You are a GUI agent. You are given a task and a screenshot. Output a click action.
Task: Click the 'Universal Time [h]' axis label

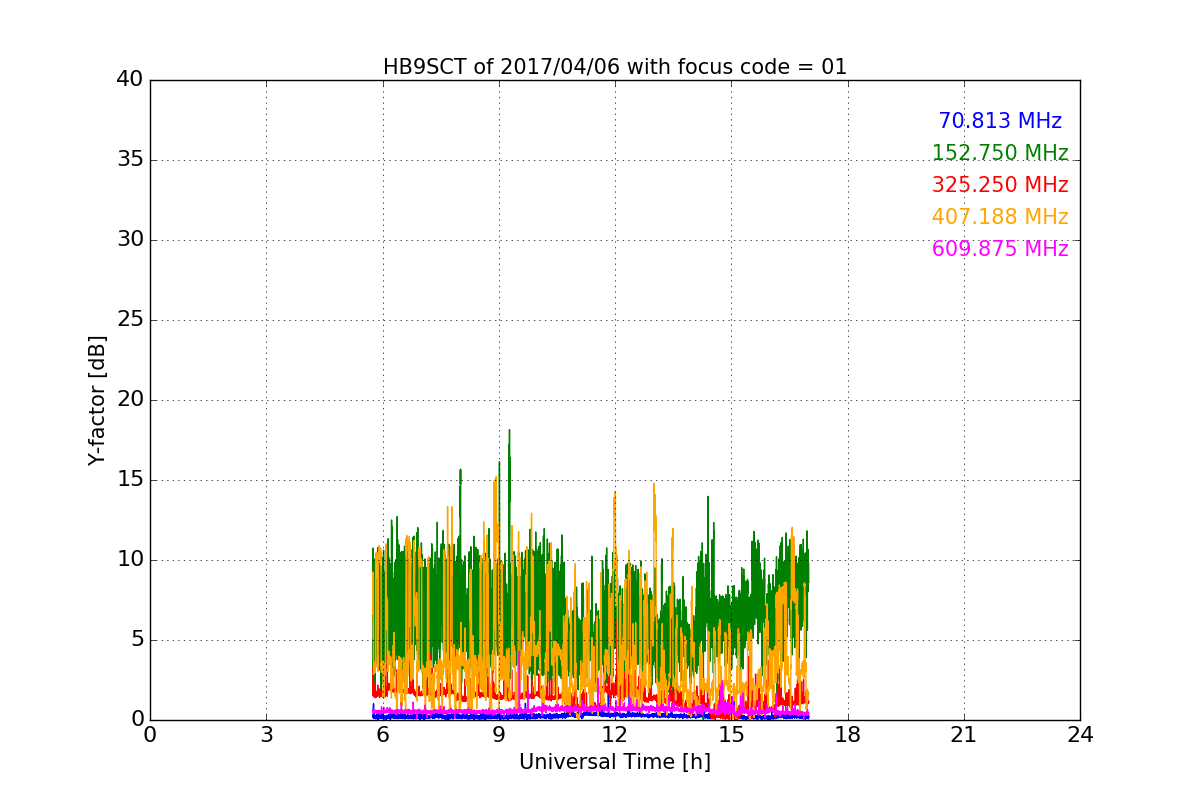coord(615,762)
